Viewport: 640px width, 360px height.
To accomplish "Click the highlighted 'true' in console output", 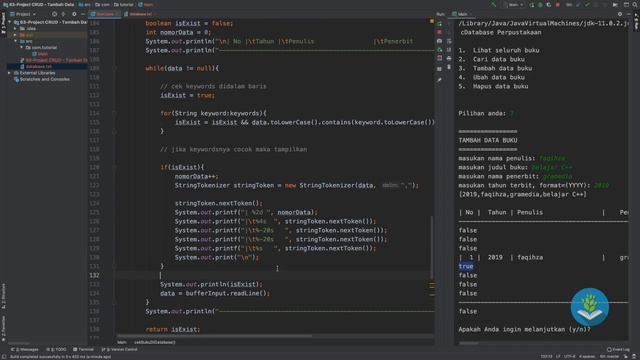I will tap(466, 266).
